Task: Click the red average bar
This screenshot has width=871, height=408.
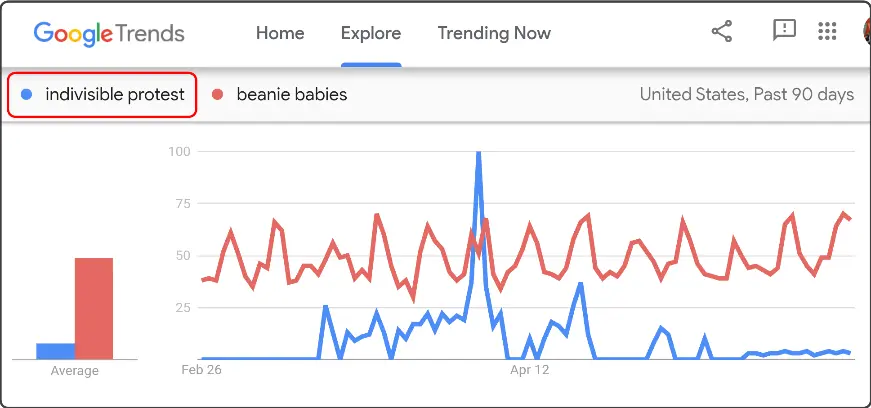Action: (x=94, y=309)
